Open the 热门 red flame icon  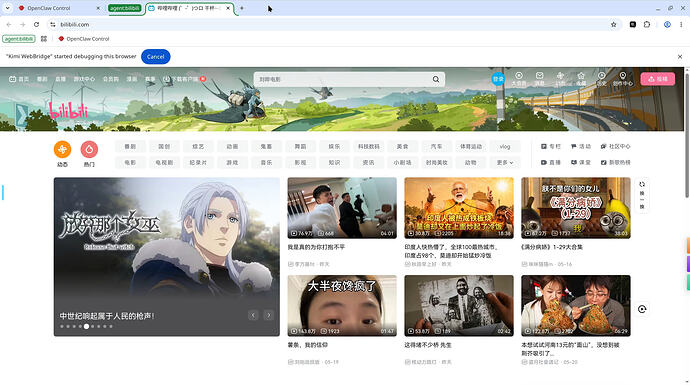[x=89, y=150]
